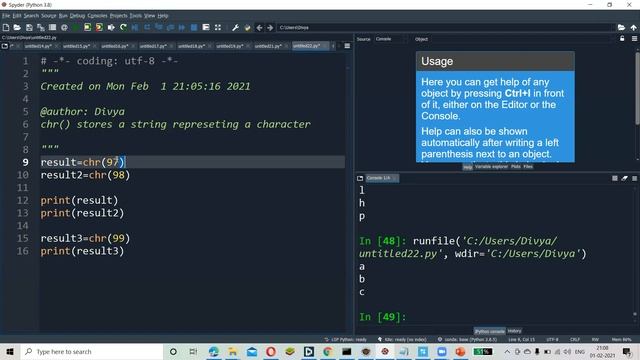Open the console browse tabs icon
The image size is (640, 360).
360,178
